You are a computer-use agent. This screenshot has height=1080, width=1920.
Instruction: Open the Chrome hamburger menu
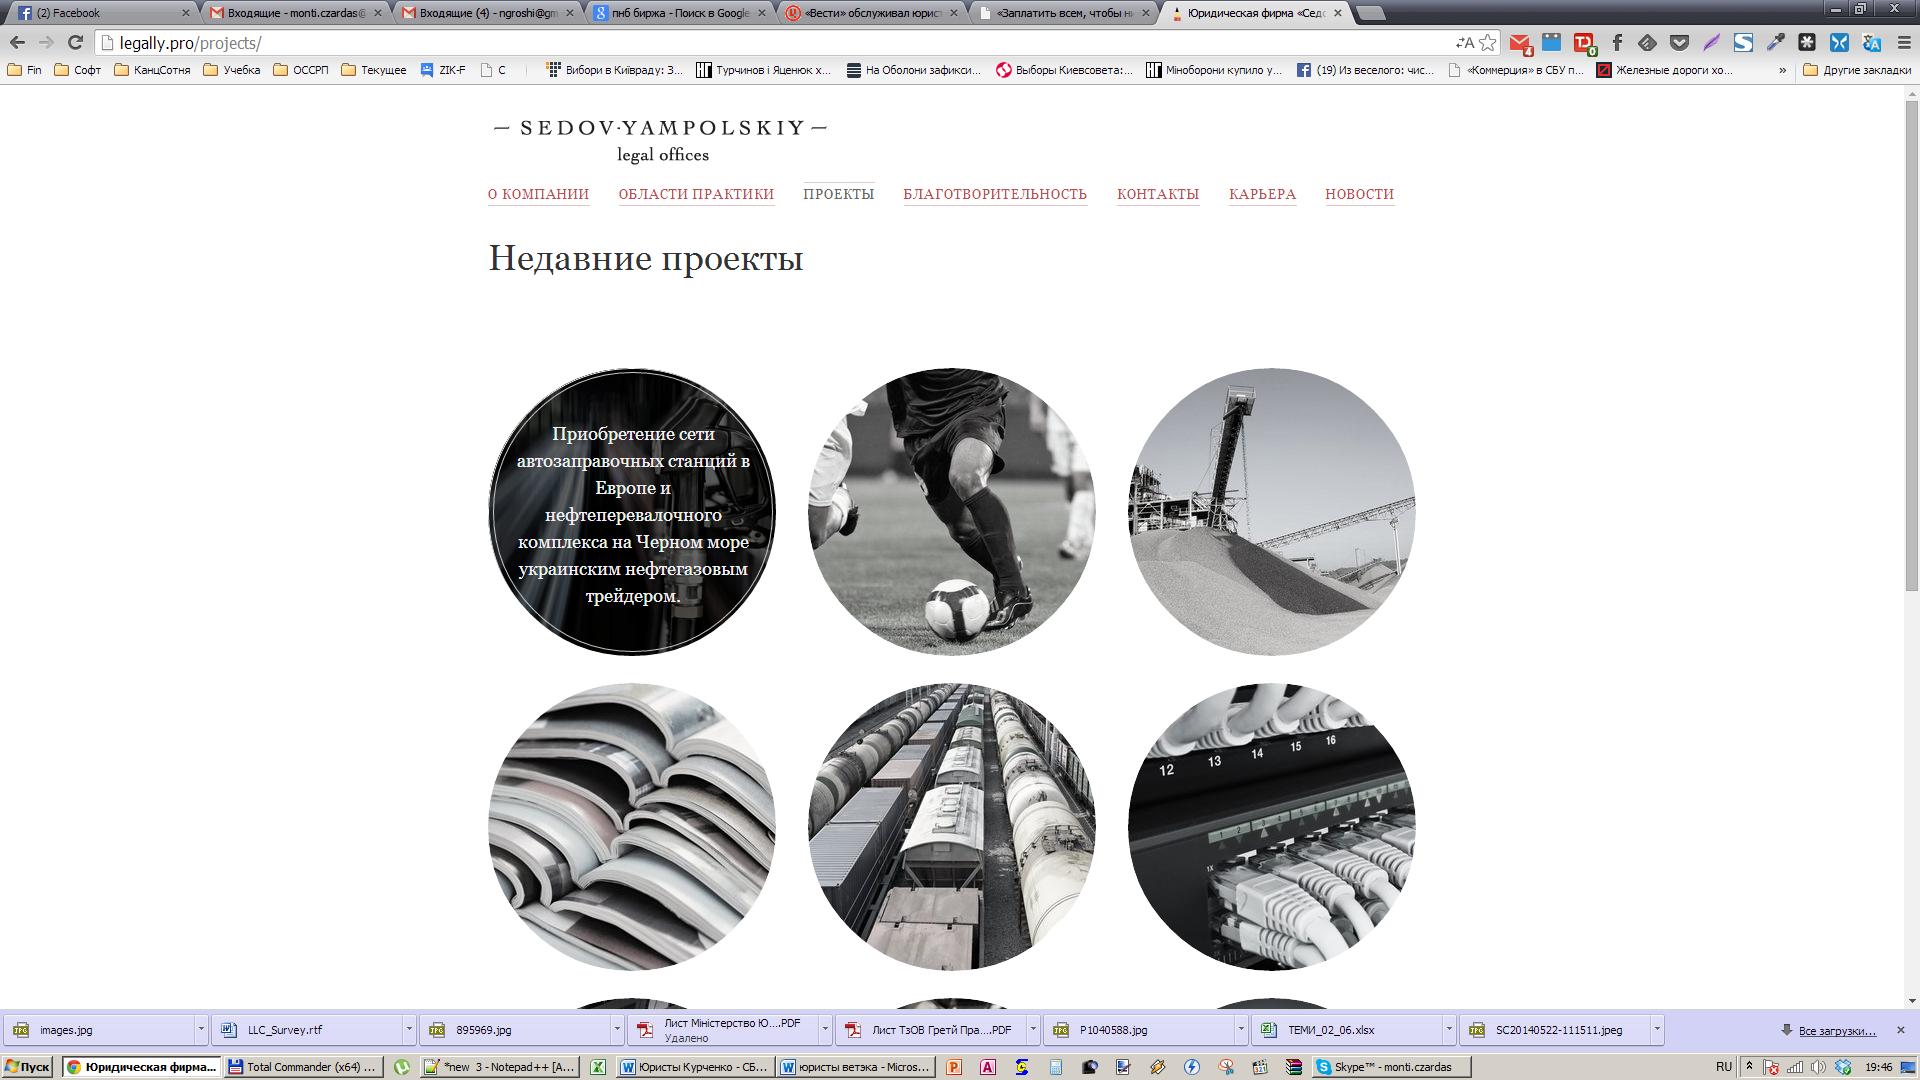1902,42
